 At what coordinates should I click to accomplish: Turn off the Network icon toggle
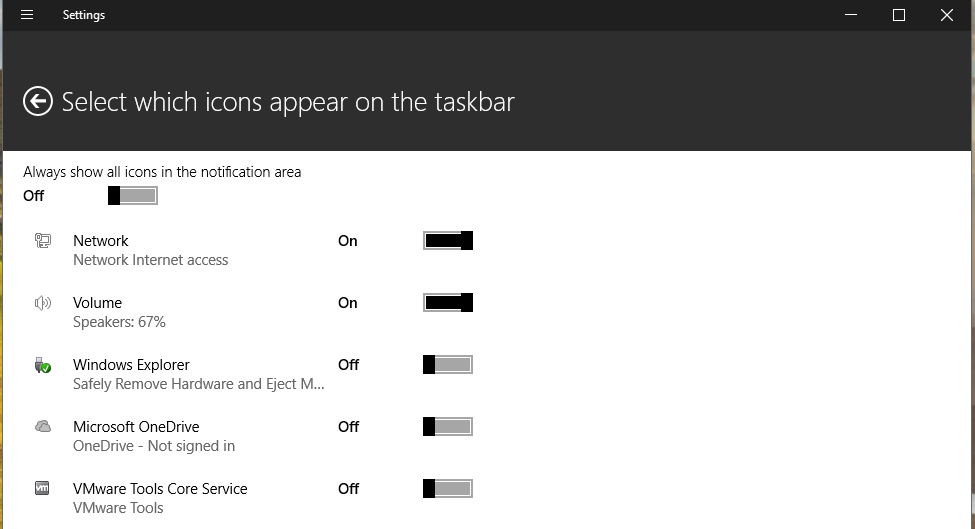pos(448,241)
